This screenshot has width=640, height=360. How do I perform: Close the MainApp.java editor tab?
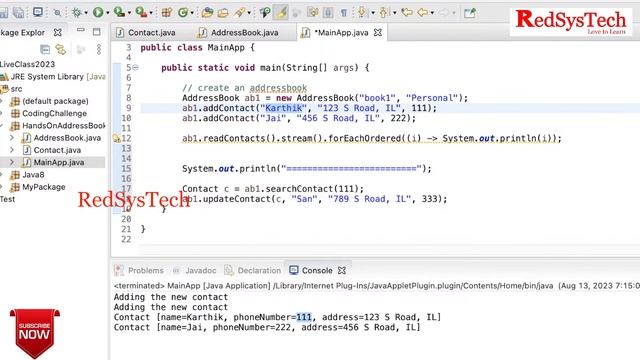pyautogui.click(x=378, y=33)
